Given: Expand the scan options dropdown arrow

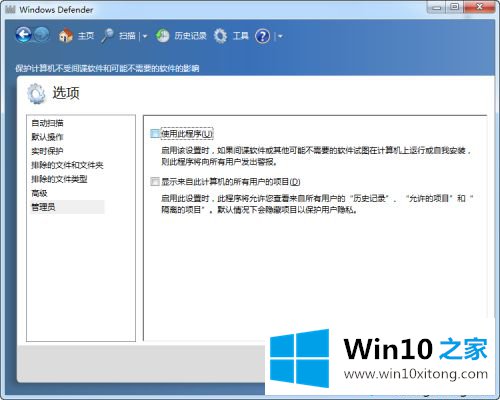Looking at the screenshot, I should [x=145, y=36].
